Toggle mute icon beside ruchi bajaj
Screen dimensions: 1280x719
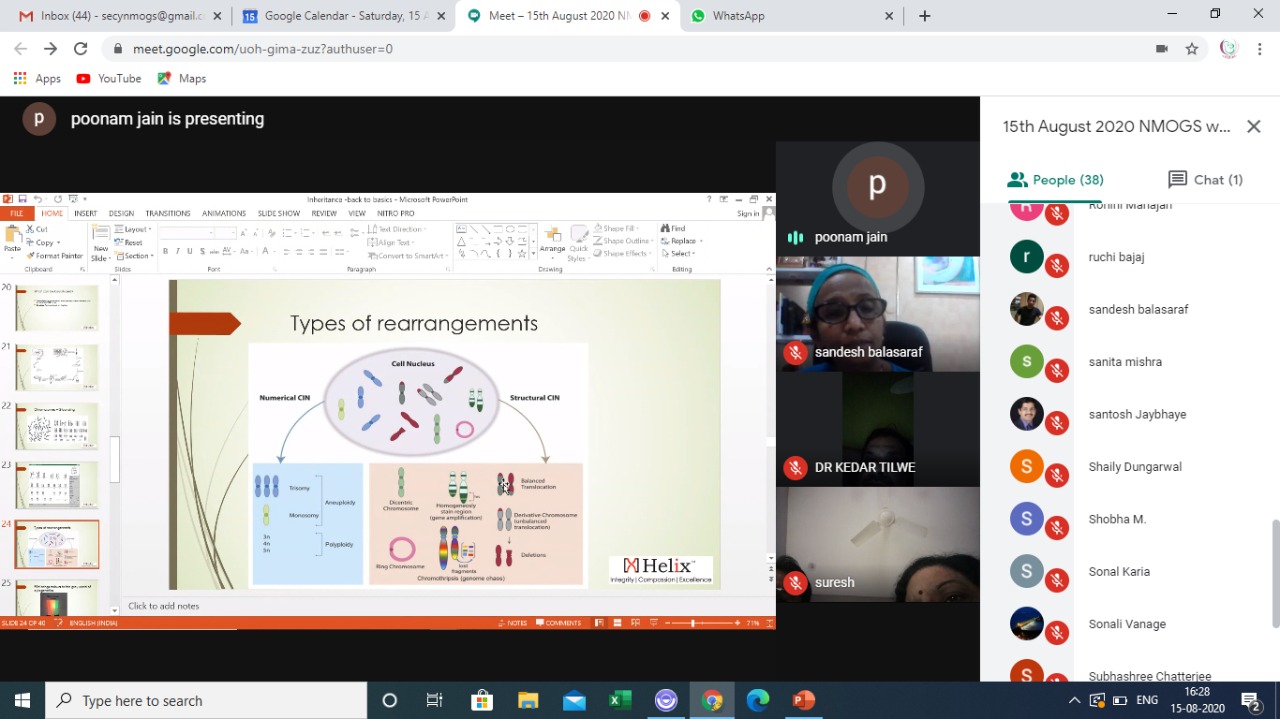(1057, 266)
